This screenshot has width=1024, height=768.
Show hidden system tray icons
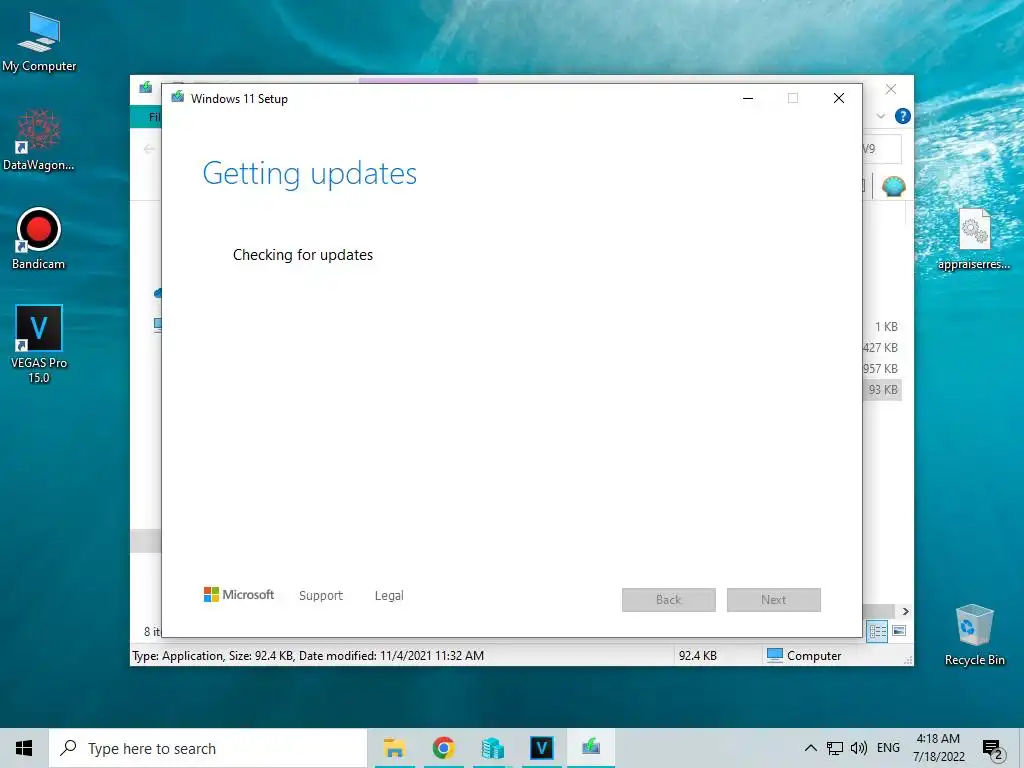[810, 748]
